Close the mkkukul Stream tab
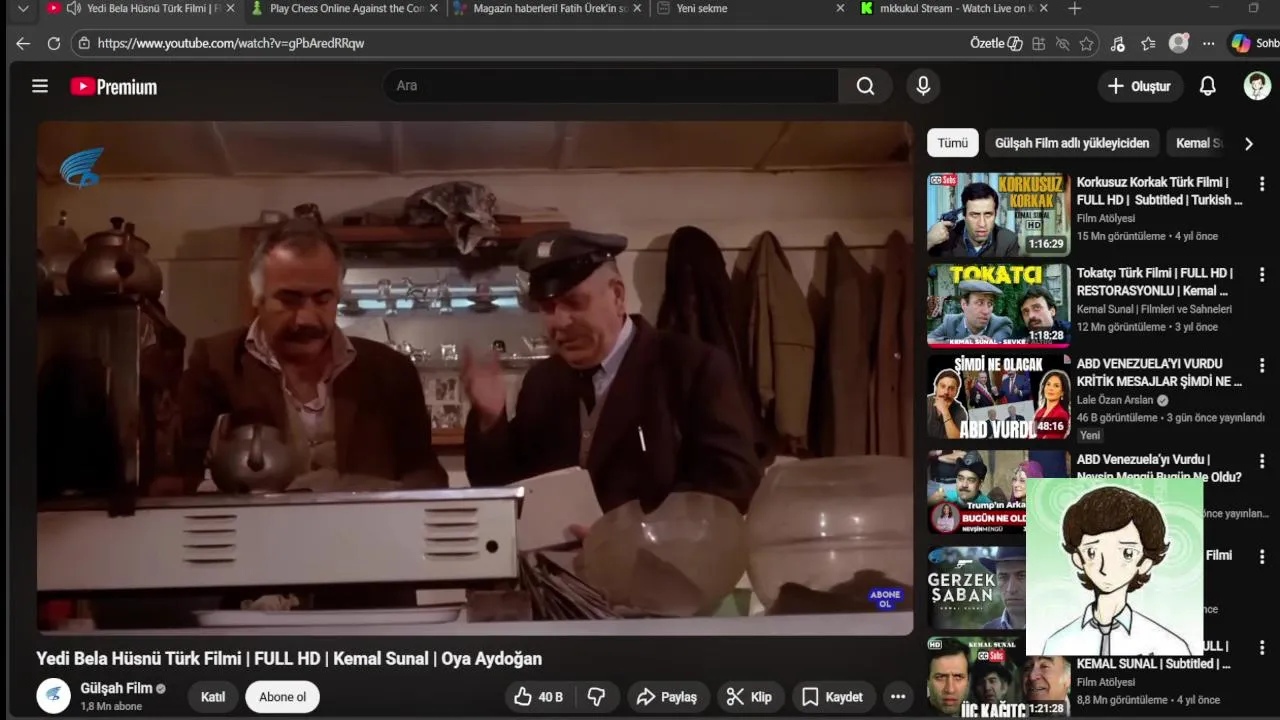 pyautogui.click(x=1044, y=8)
